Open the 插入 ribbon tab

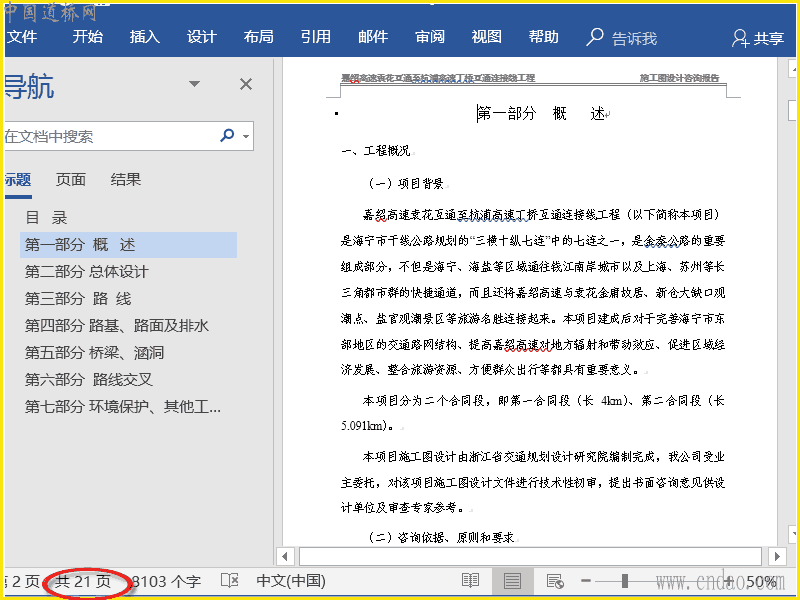pyautogui.click(x=144, y=37)
